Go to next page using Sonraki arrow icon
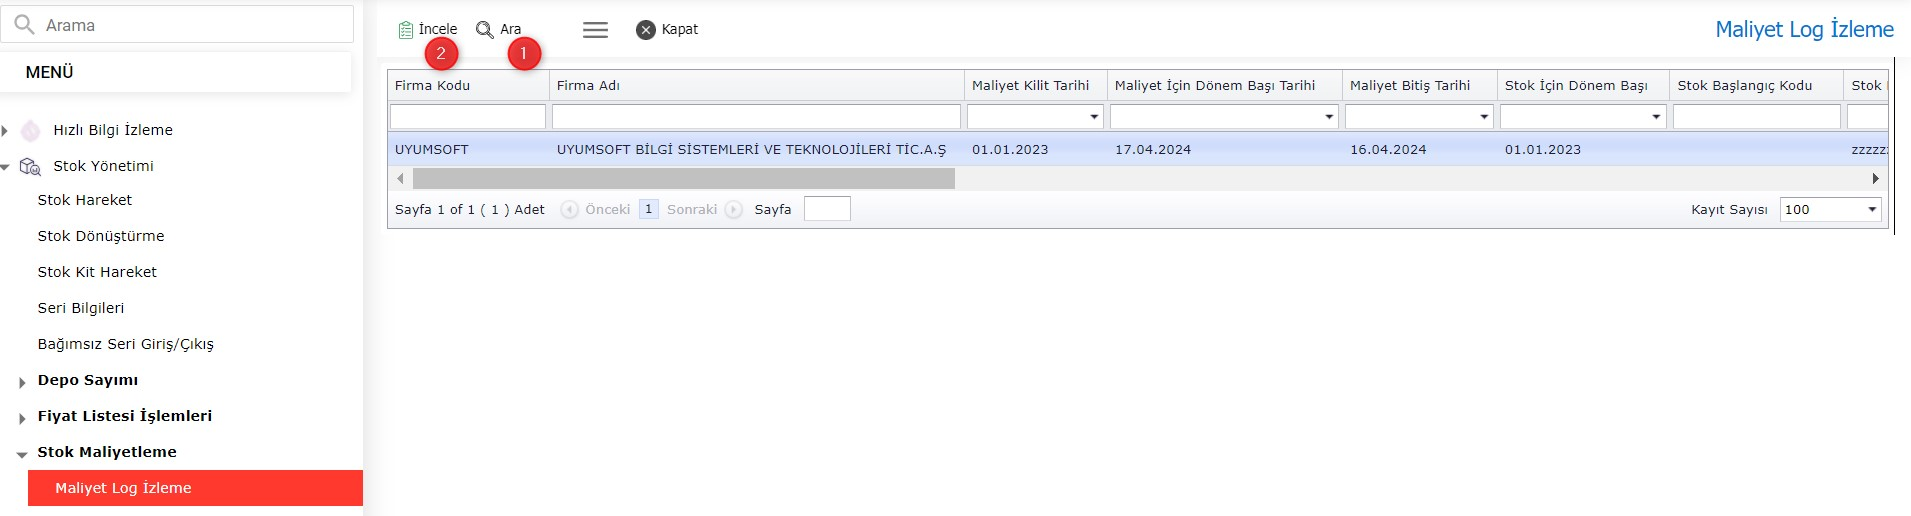Screen dimensions: 1911x516 click(734, 210)
